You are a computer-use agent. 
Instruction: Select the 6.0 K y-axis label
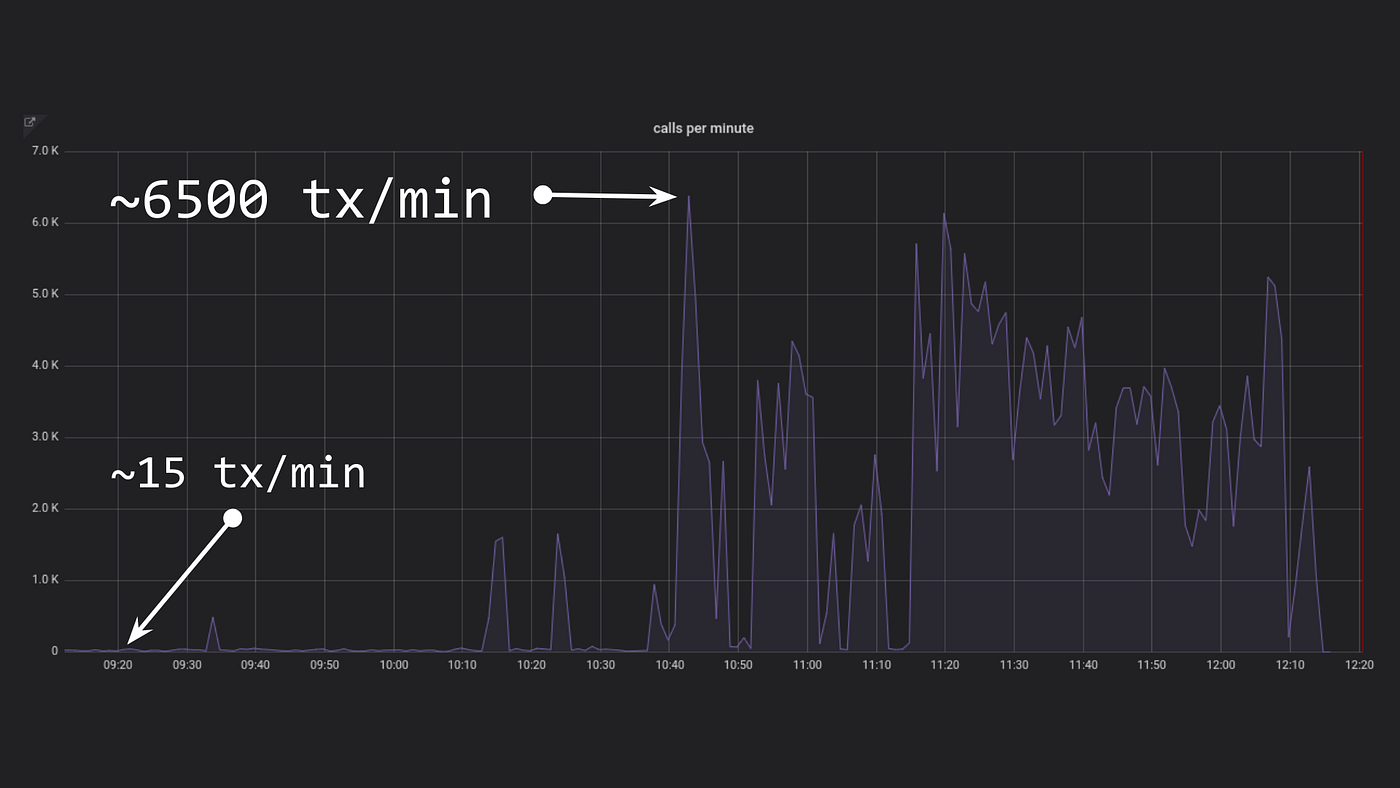45,223
